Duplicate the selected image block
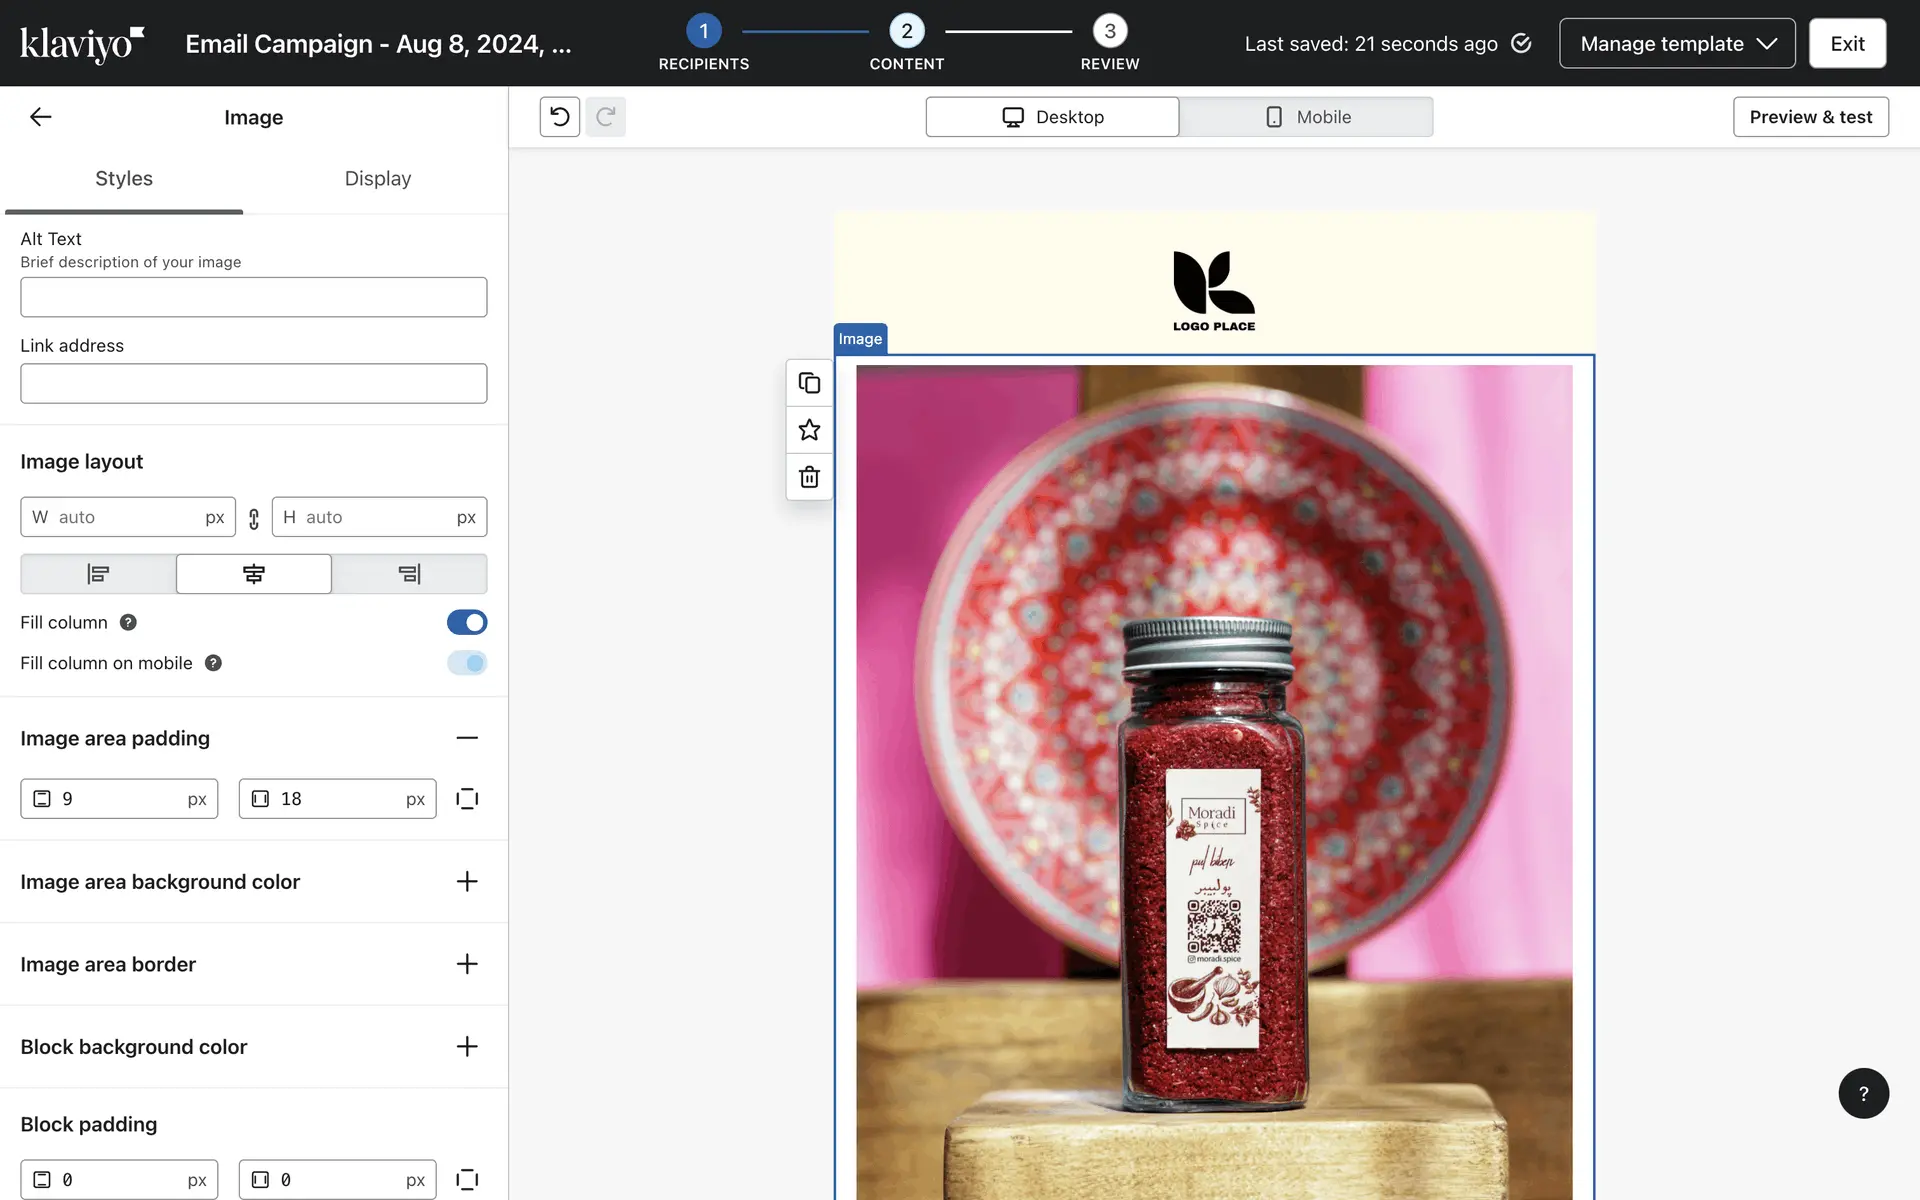Image resolution: width=1920 pixels, height=1200 pixels. click(x=809, y=383)
